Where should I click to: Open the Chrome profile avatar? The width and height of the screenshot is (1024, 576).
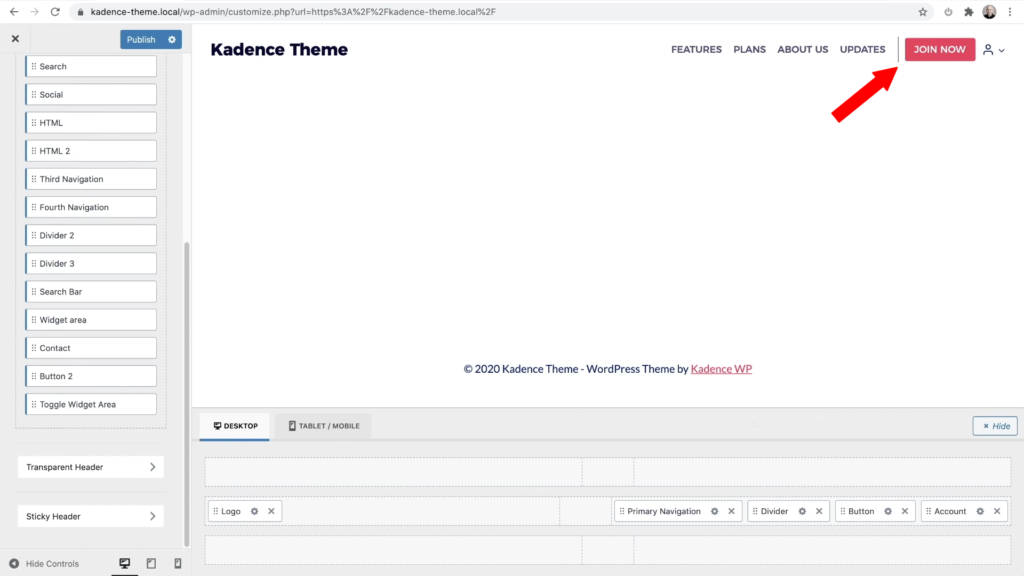pyautogui.click(x=989, y=12)
